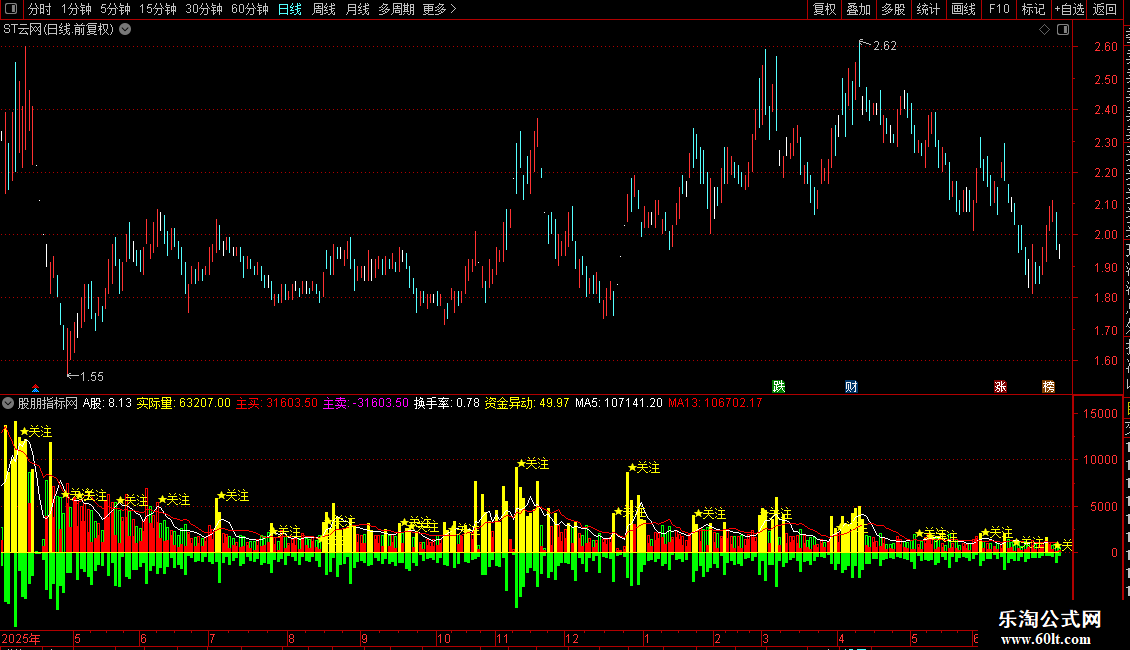Image resolution: width=1130 pixels, height=650 pixels.
Task: Add stock with +自选 button
Action: [1069, 9]
